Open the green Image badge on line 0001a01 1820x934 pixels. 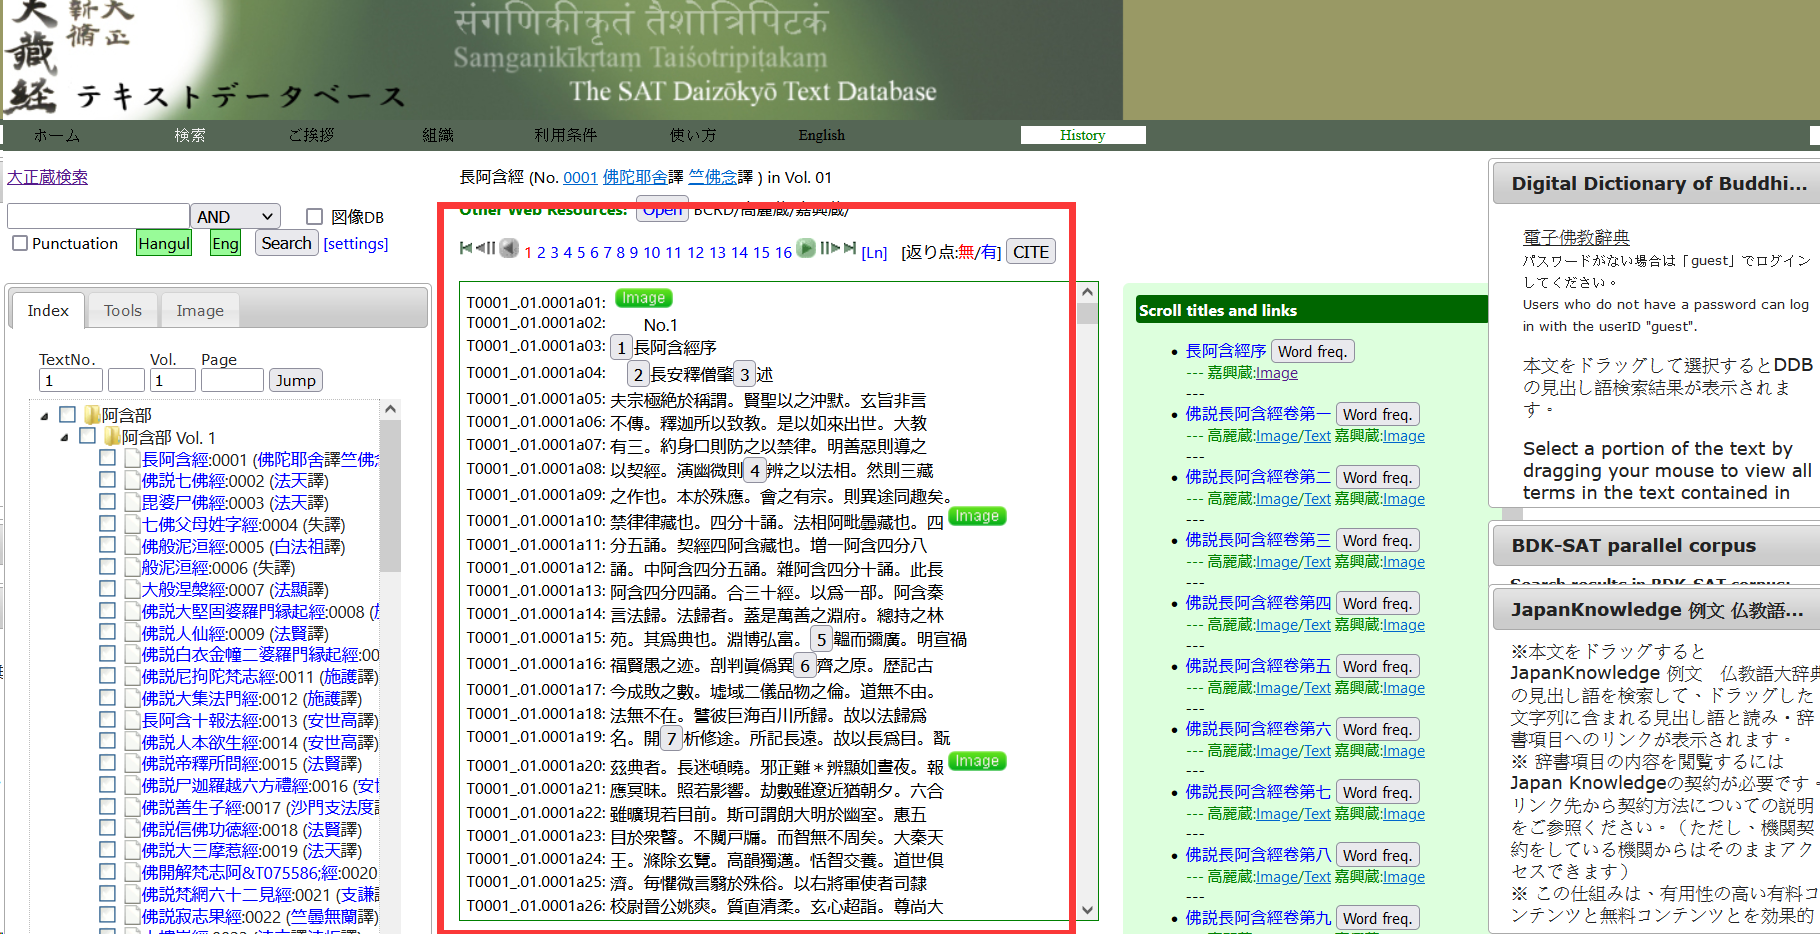tap(643, 298)
